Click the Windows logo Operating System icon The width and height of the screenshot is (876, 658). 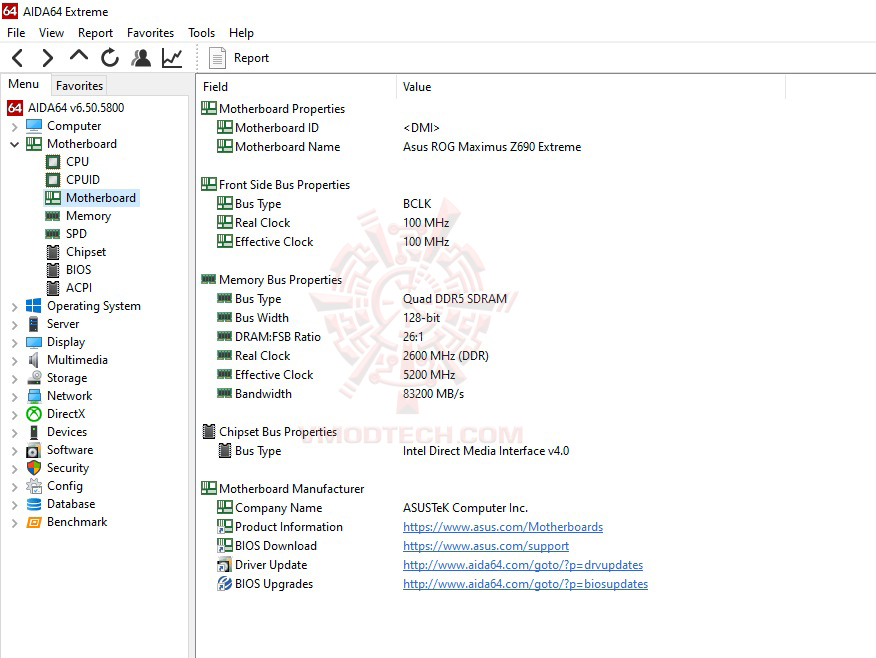coord(34,306)
